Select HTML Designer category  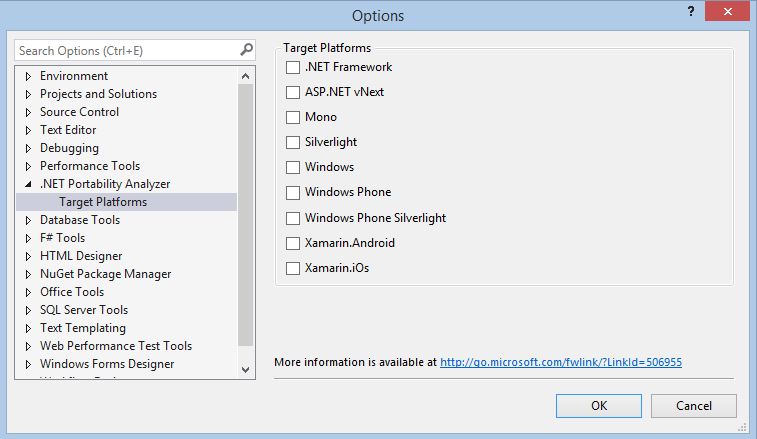click(81, 256)
